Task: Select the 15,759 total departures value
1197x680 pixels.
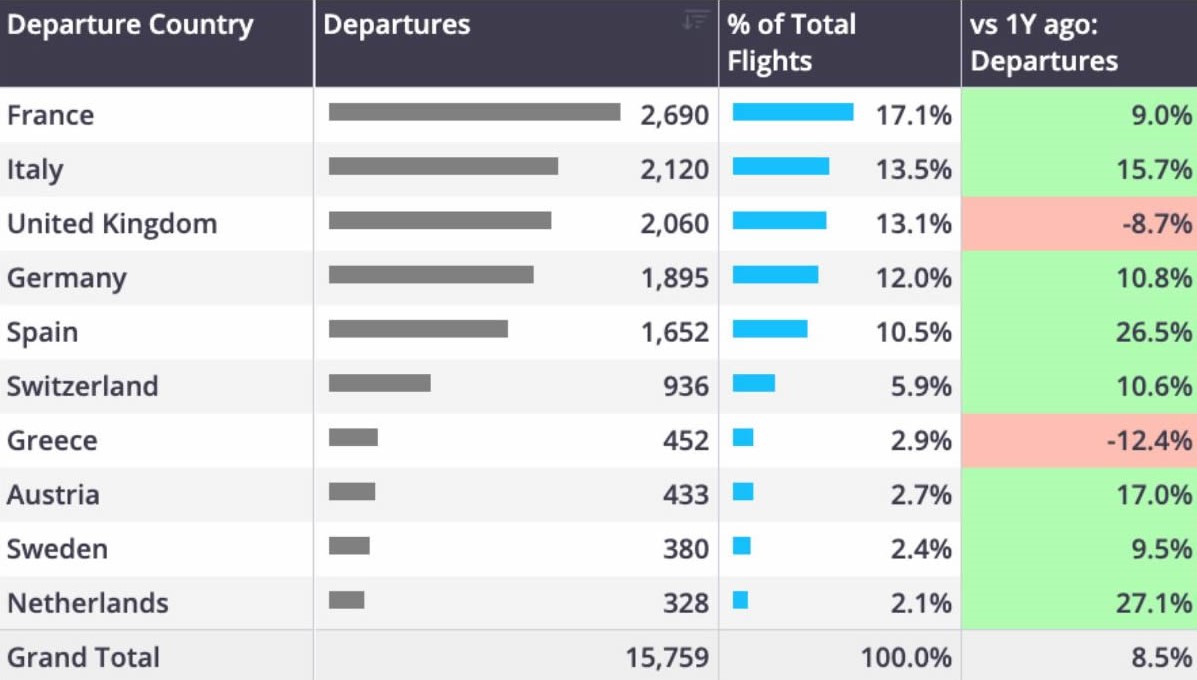Action: tap(667, 657)
